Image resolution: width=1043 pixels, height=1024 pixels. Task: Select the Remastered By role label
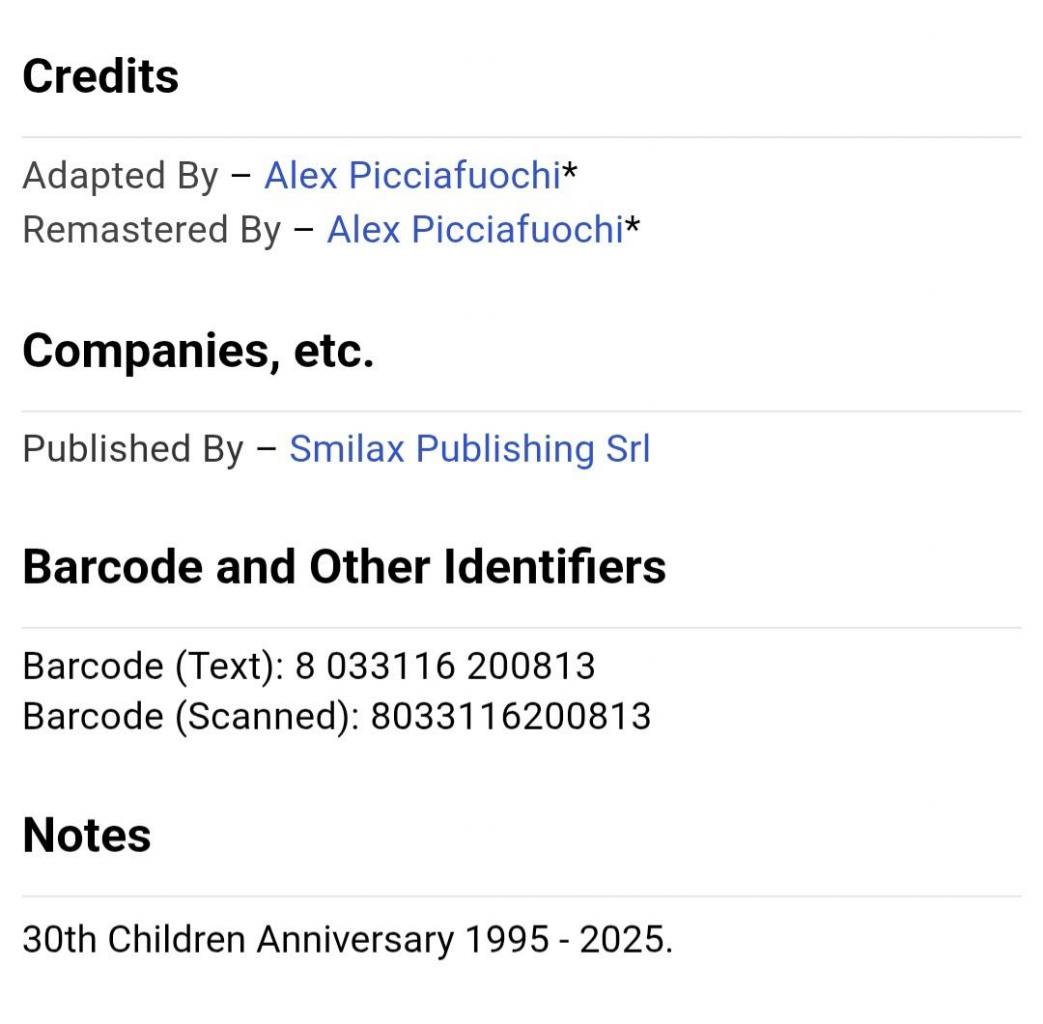tap(152, 230)
